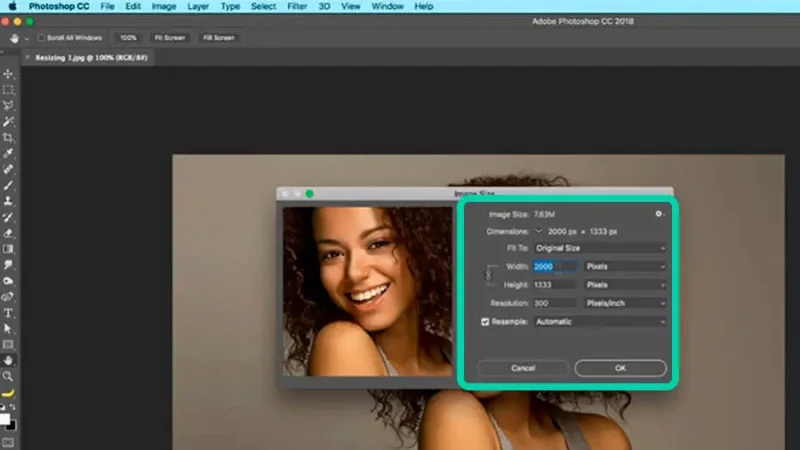Toggle Scroll All Windows checkbox
This screenshot has width=800, height=450.
pos(41,38)
